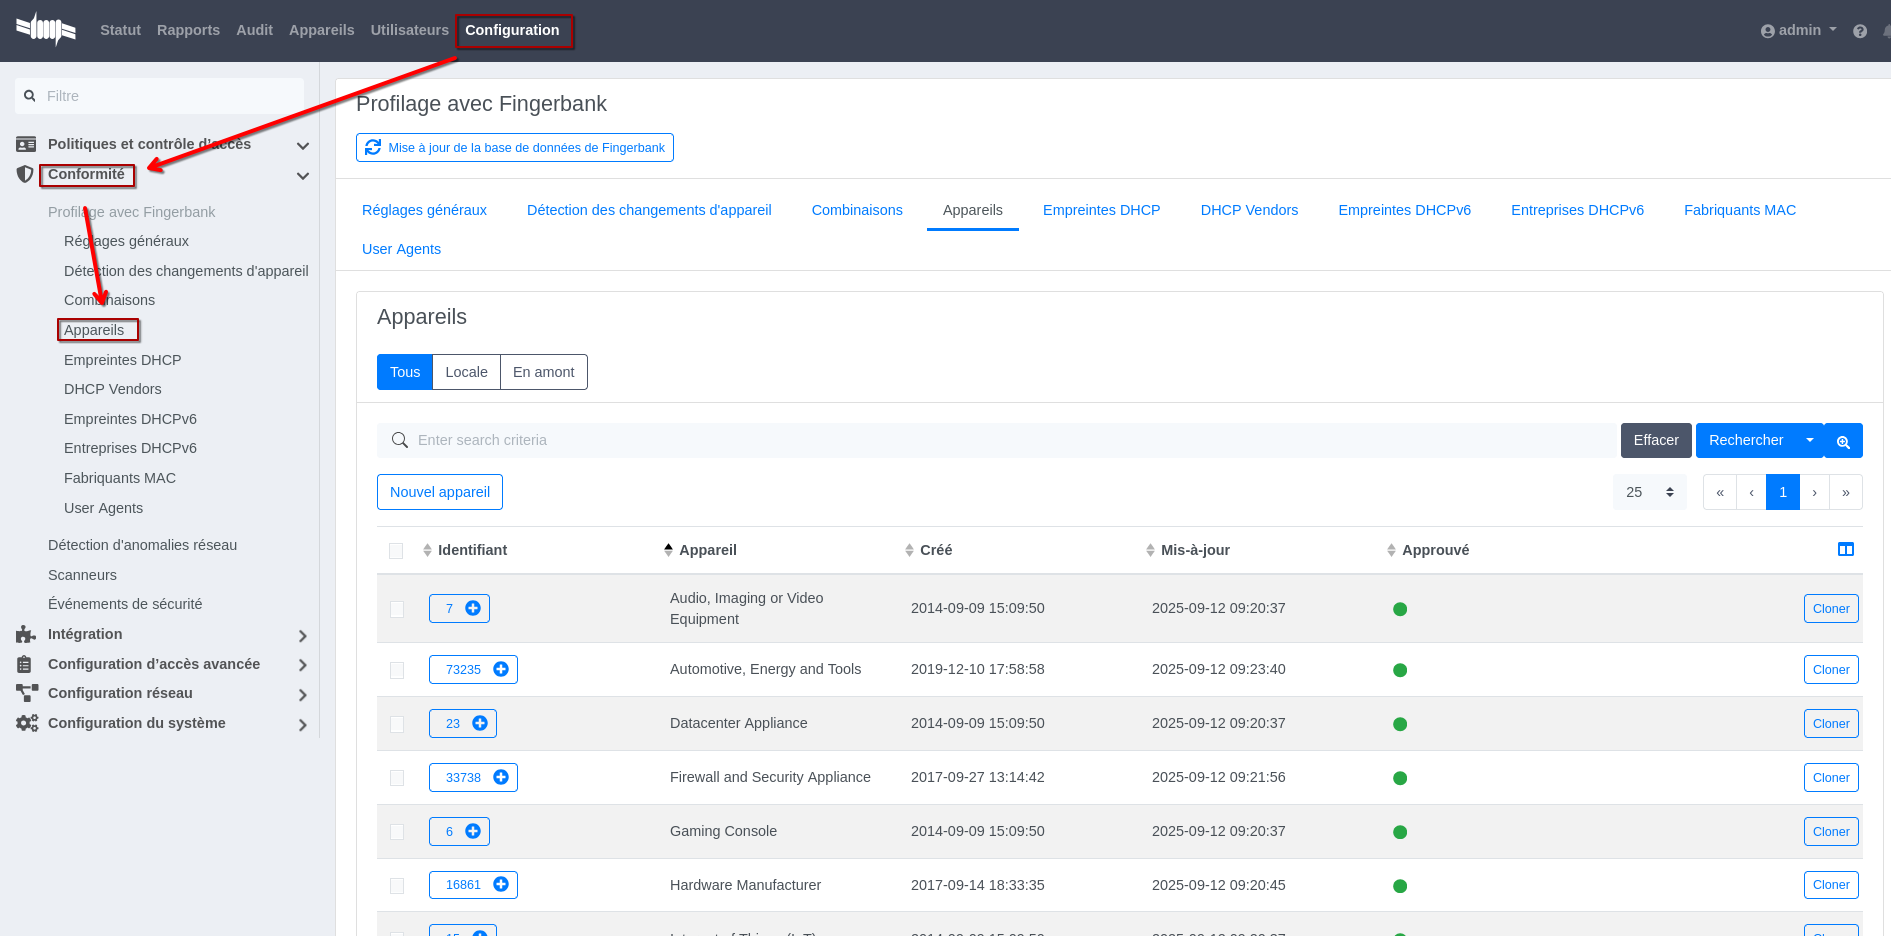Collapse the Conformité section chevron
Viewport: 1891px width, 936px height.
pos(303,176)
